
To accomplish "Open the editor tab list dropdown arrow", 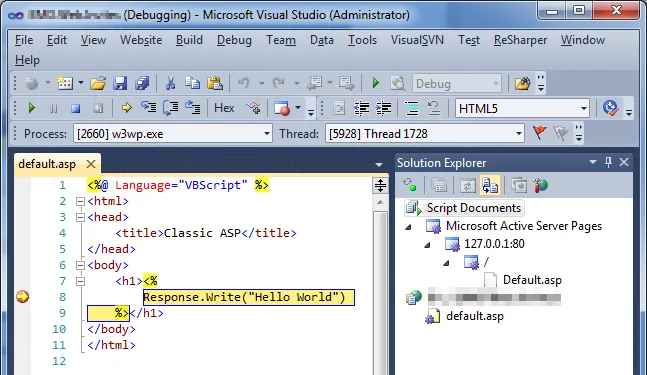I will click(x=379, y=165).
